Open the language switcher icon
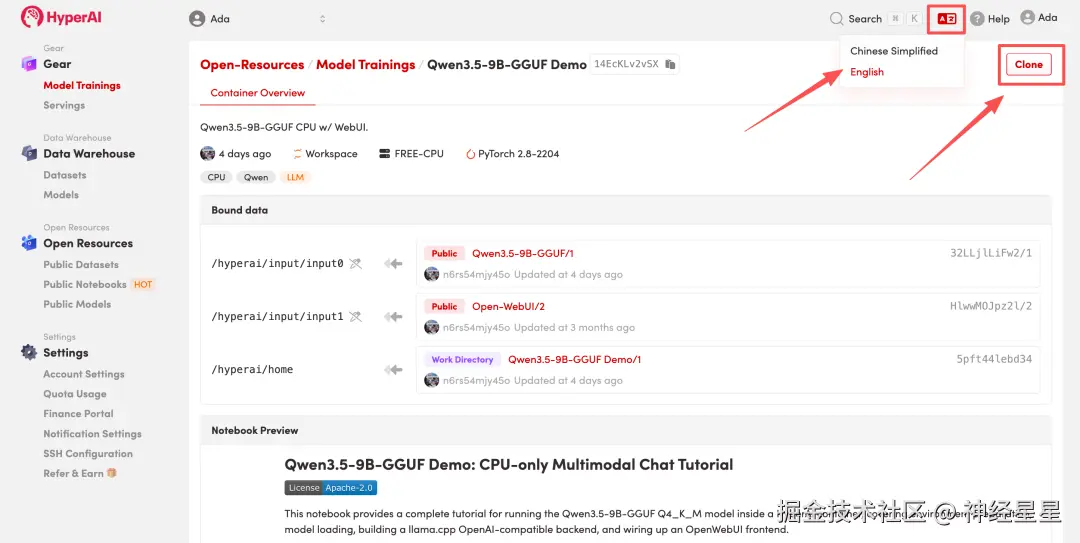Viewport: 1080px width, 543px height. tap(946, 19)
